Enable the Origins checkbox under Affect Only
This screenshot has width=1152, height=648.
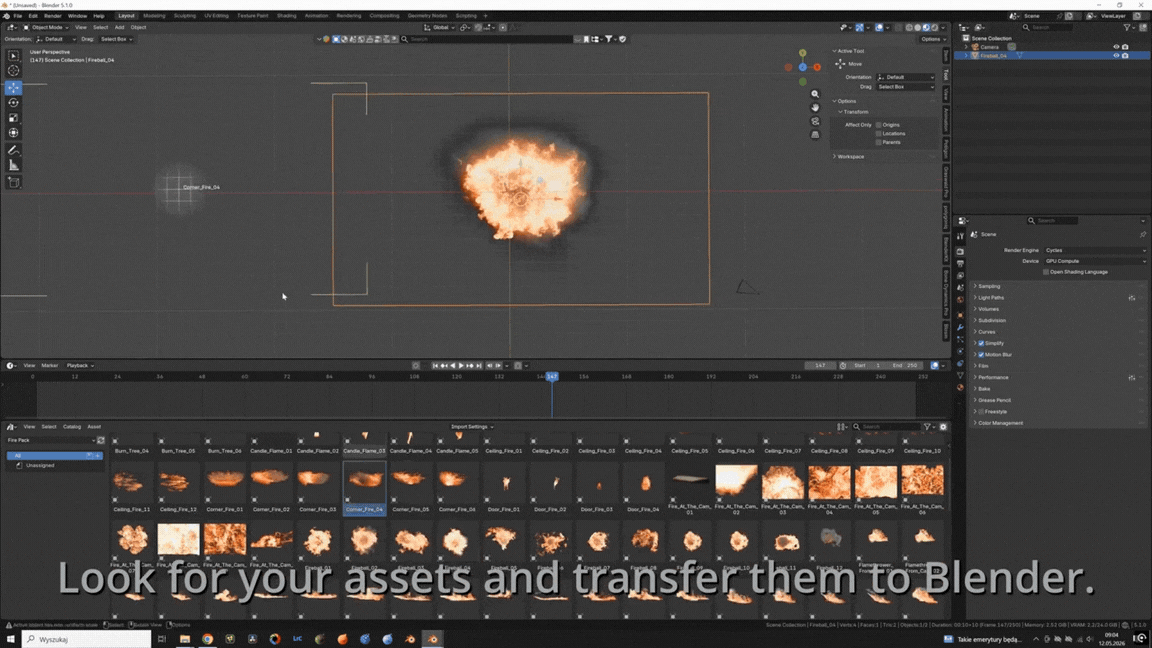coord(879,125)
